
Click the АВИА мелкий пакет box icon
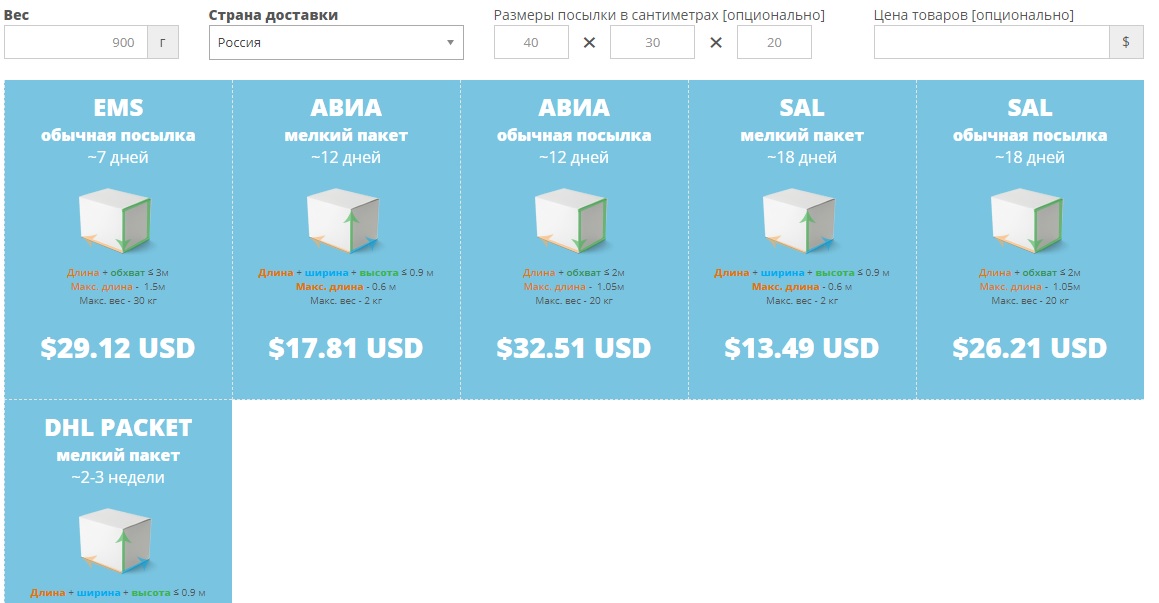coord(344,221)
